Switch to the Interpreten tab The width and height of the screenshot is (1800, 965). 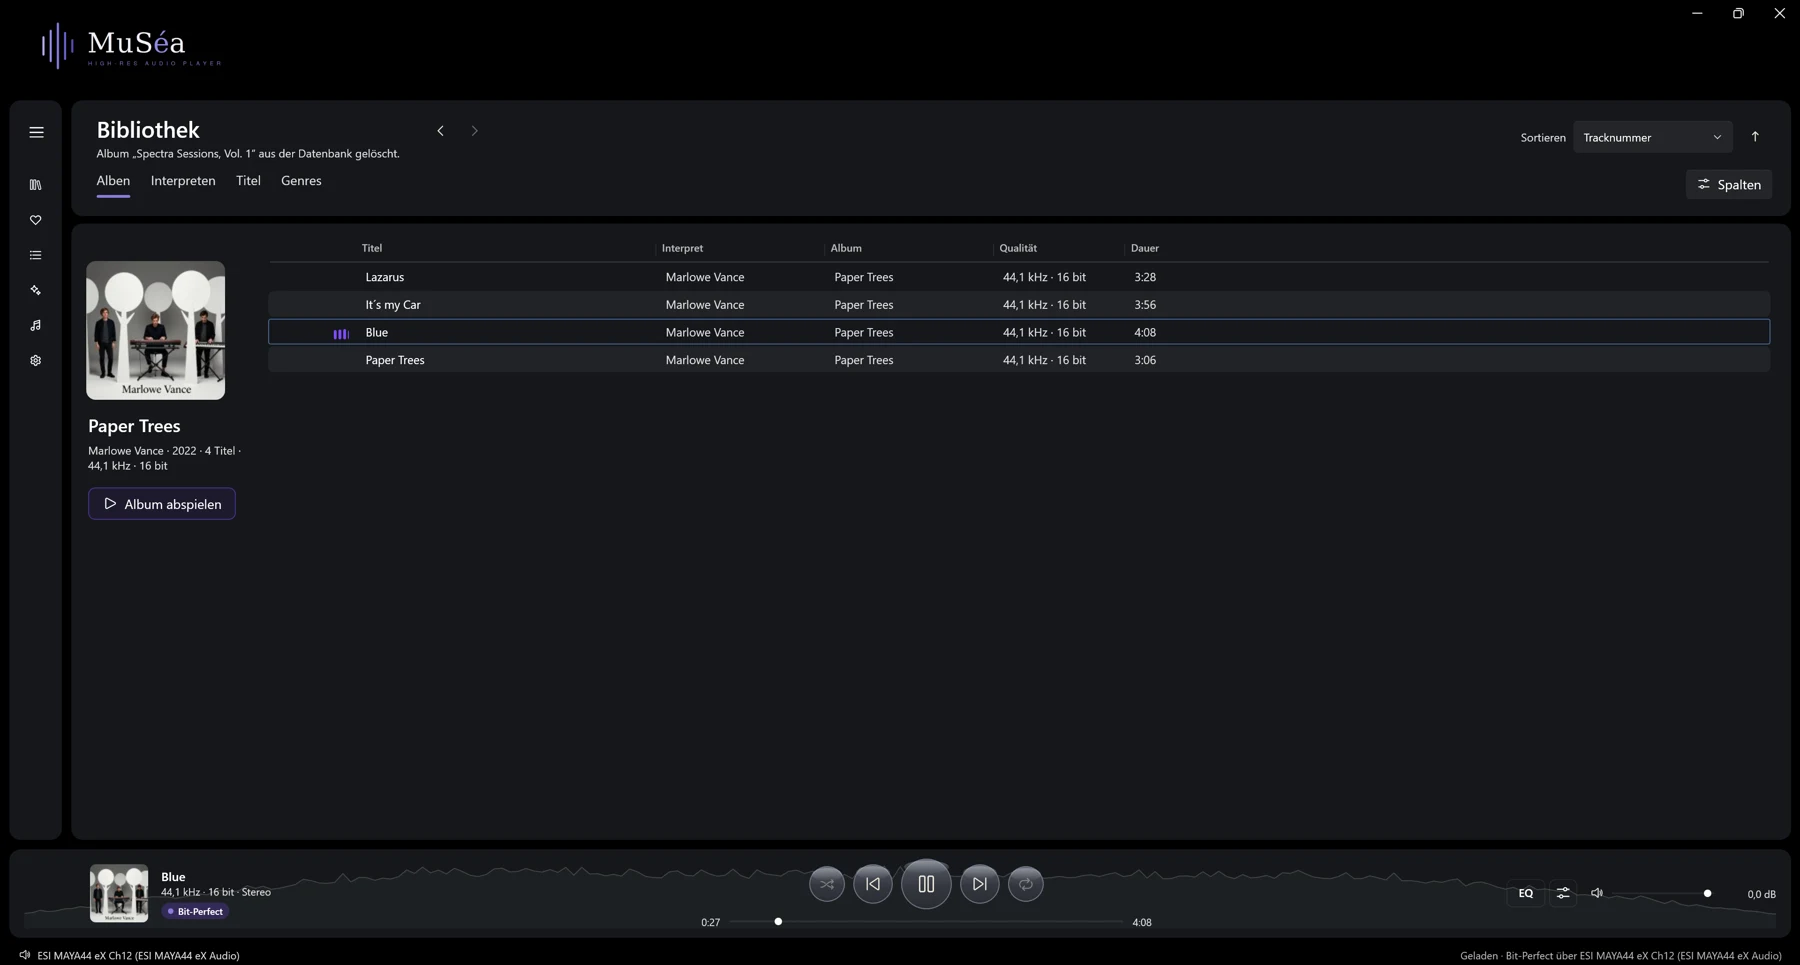tap(183, 181)
